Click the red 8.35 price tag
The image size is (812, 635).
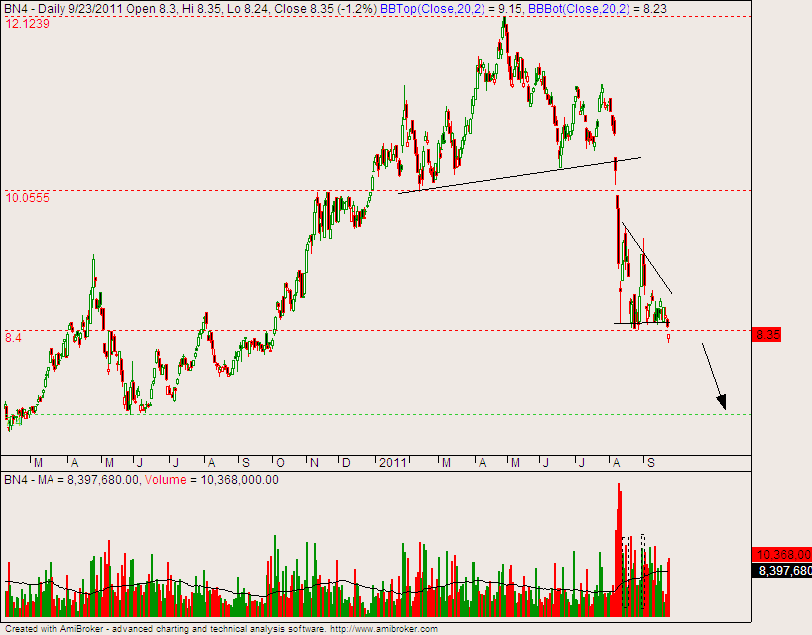(766, 334)
